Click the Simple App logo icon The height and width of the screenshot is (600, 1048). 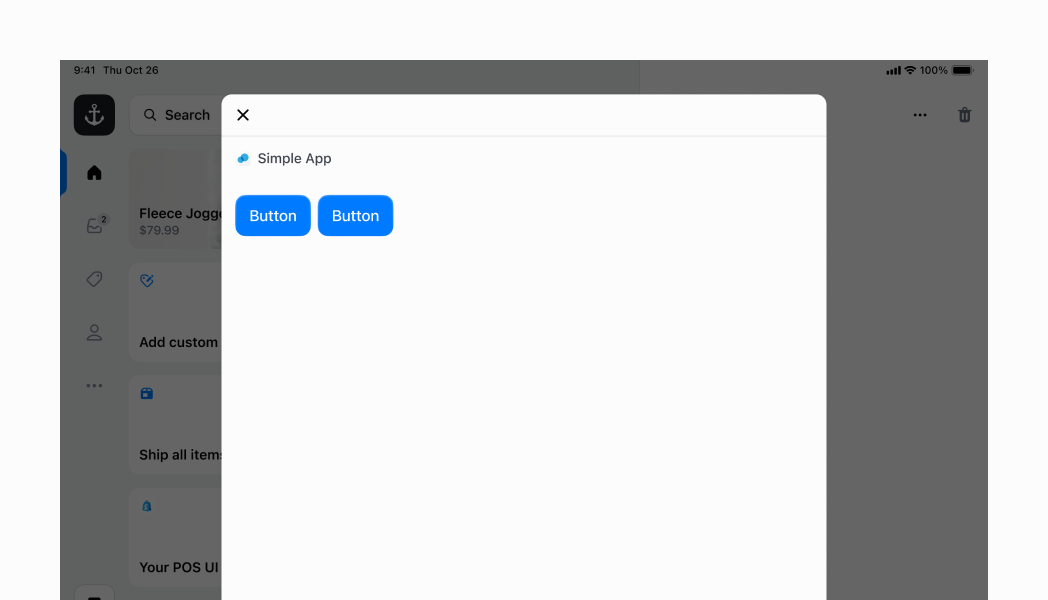[243, 158]
